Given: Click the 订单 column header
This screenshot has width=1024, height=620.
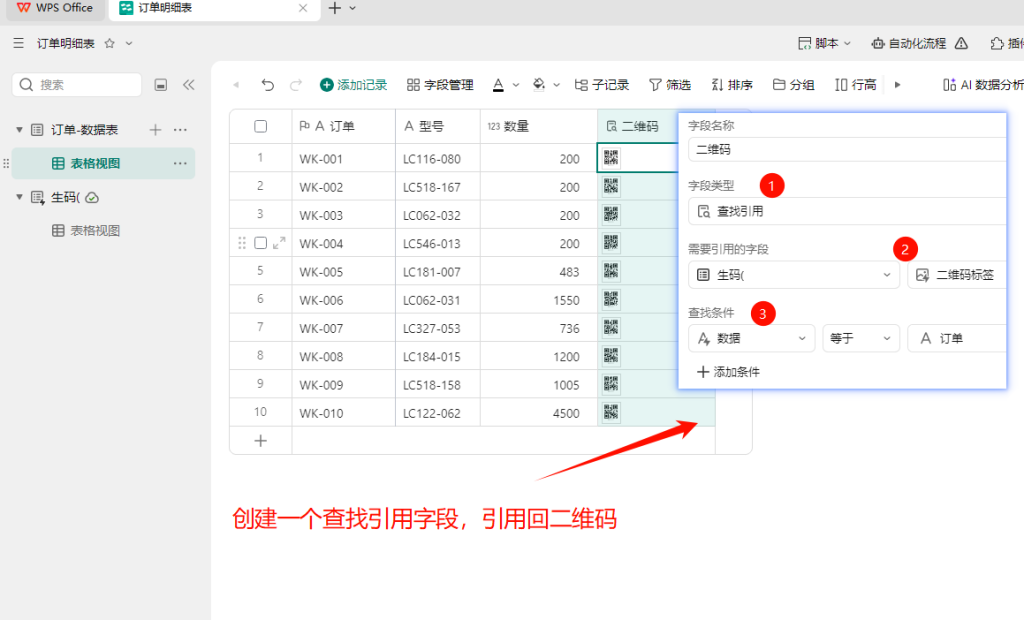Looking at the screenshot, I should point(344,126).
